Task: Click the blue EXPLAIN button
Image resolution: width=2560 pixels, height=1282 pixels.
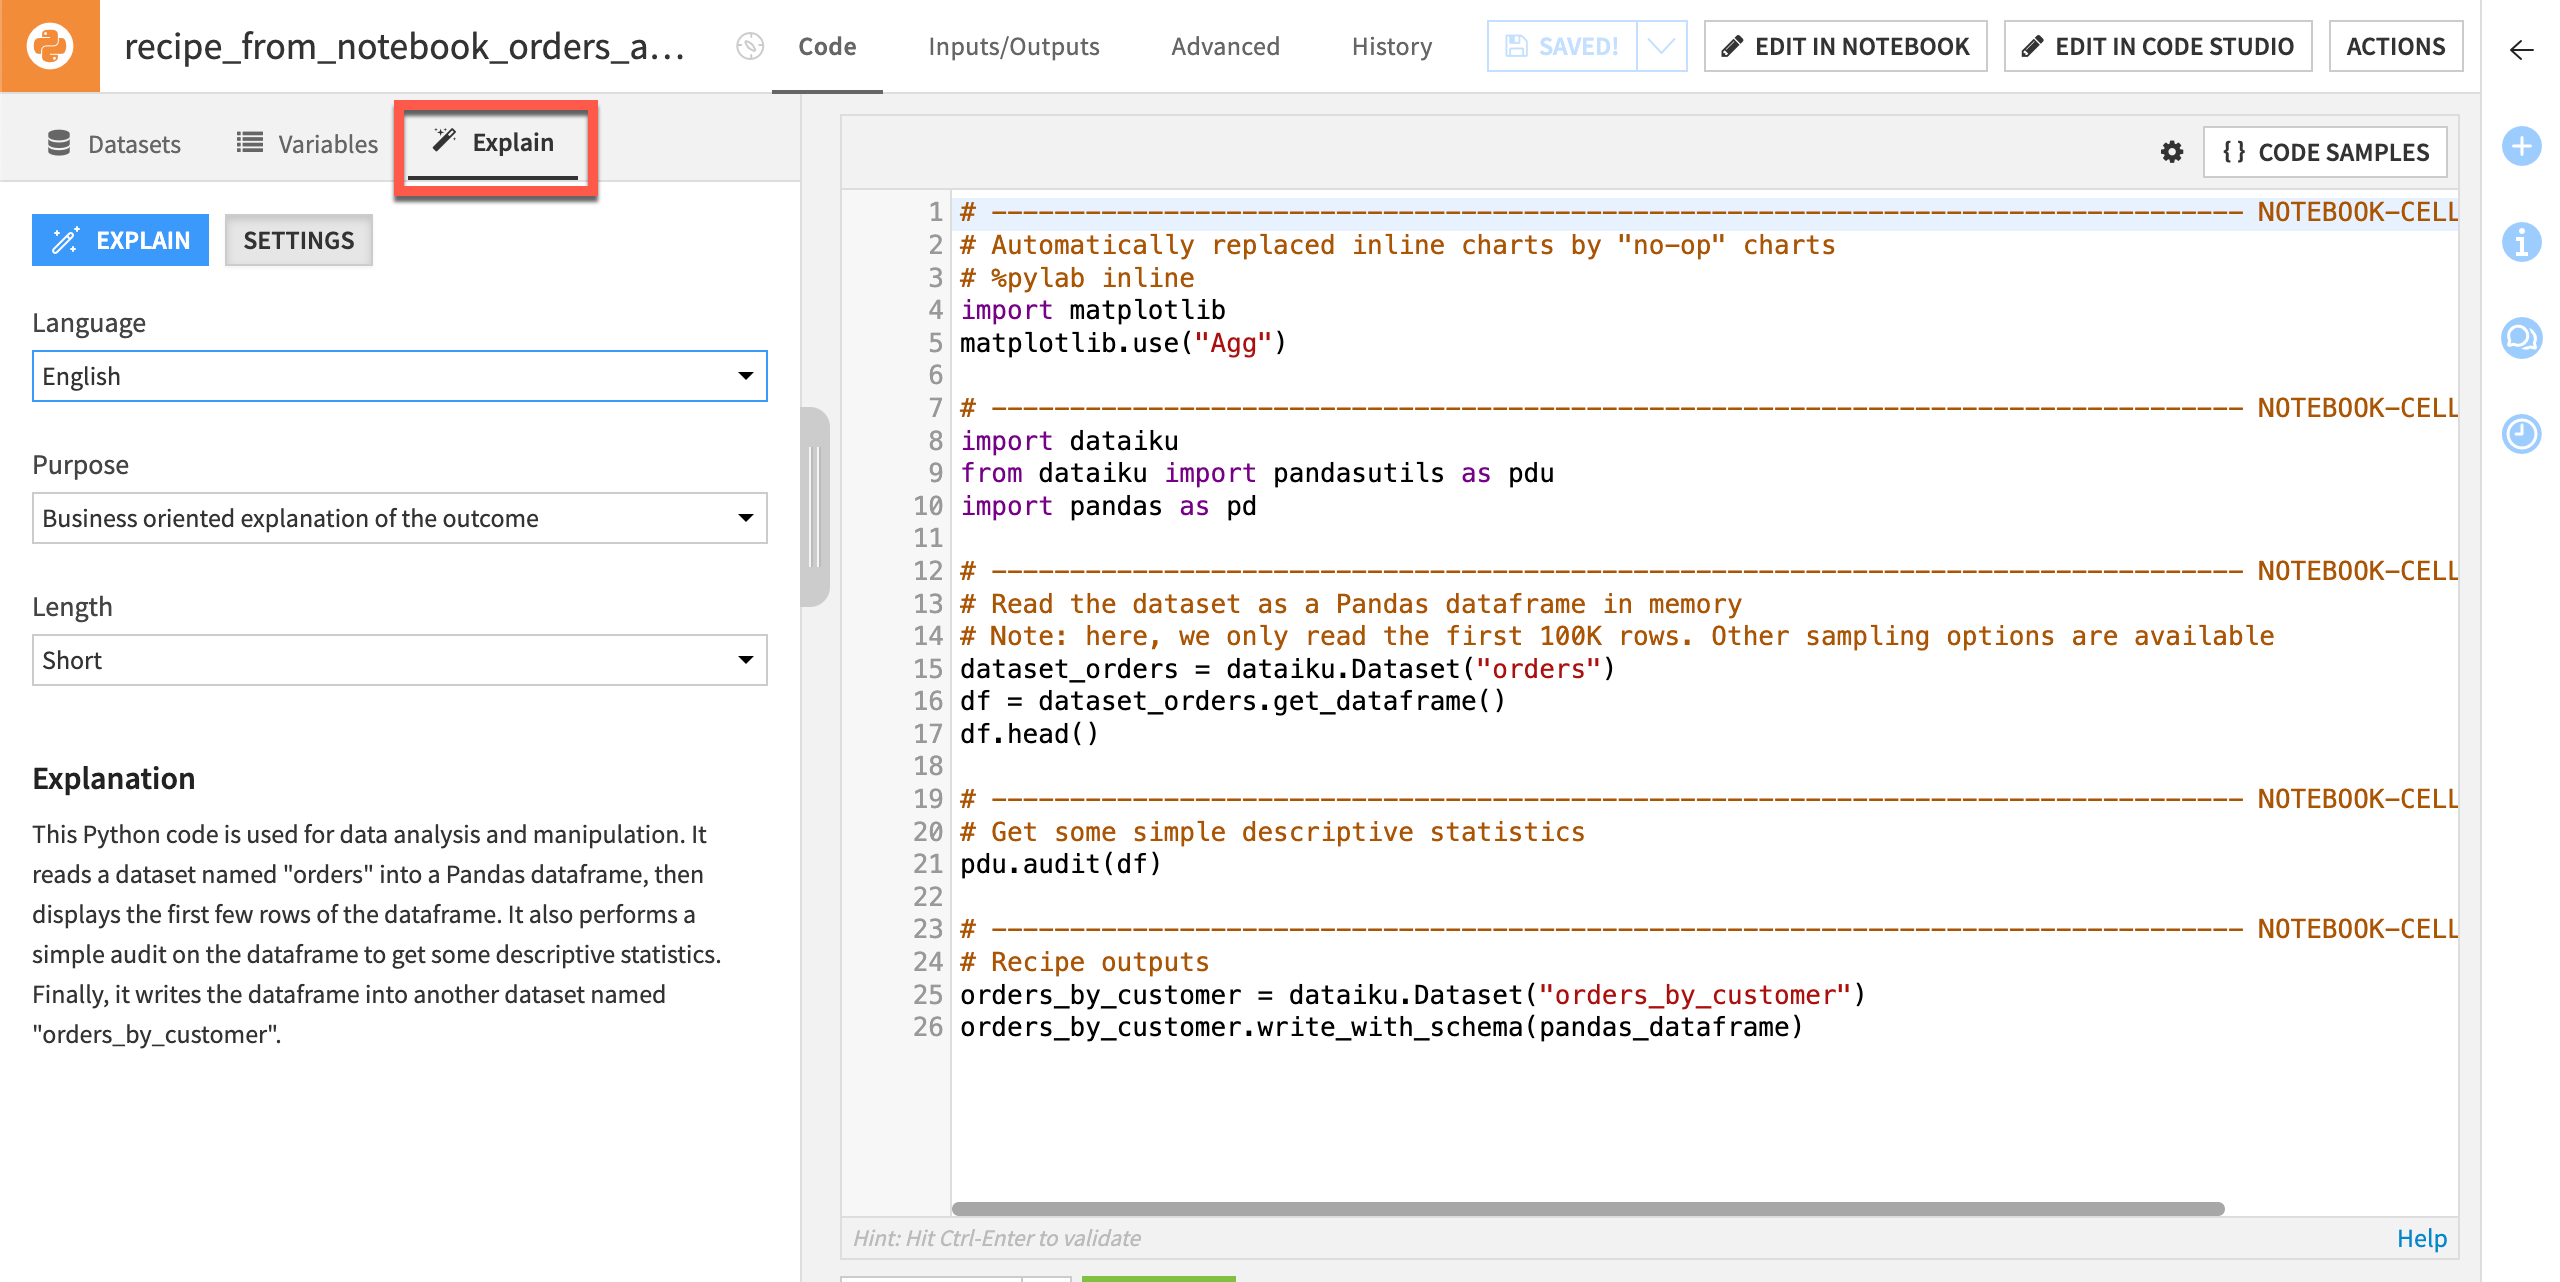Action: tap(120, 240)
